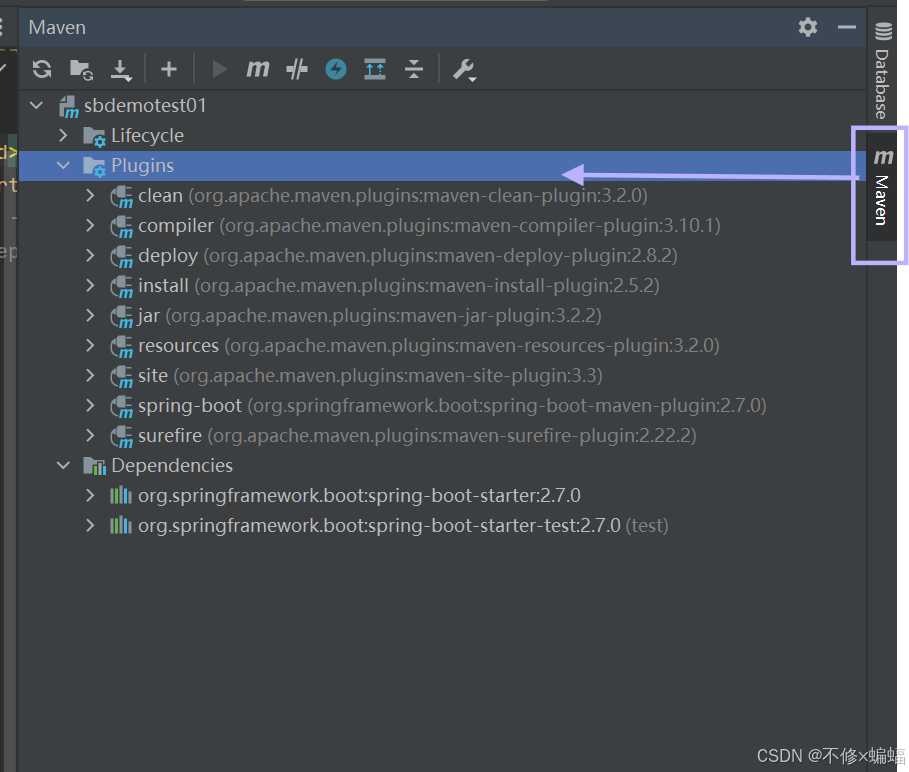
Task: Click the site plugin icon
Action: (122, 377)
